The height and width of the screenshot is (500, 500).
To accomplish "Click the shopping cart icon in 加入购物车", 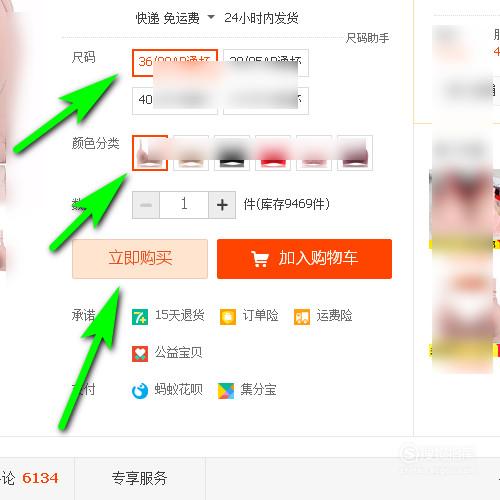I will point(260,259).
